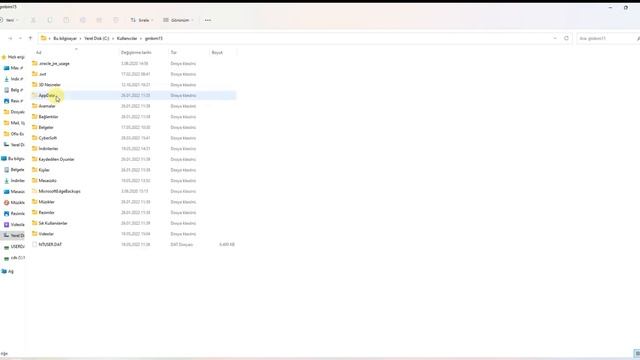Sort by the Ad column header
This screenshot has height=360, width=640.
(39, 53)
